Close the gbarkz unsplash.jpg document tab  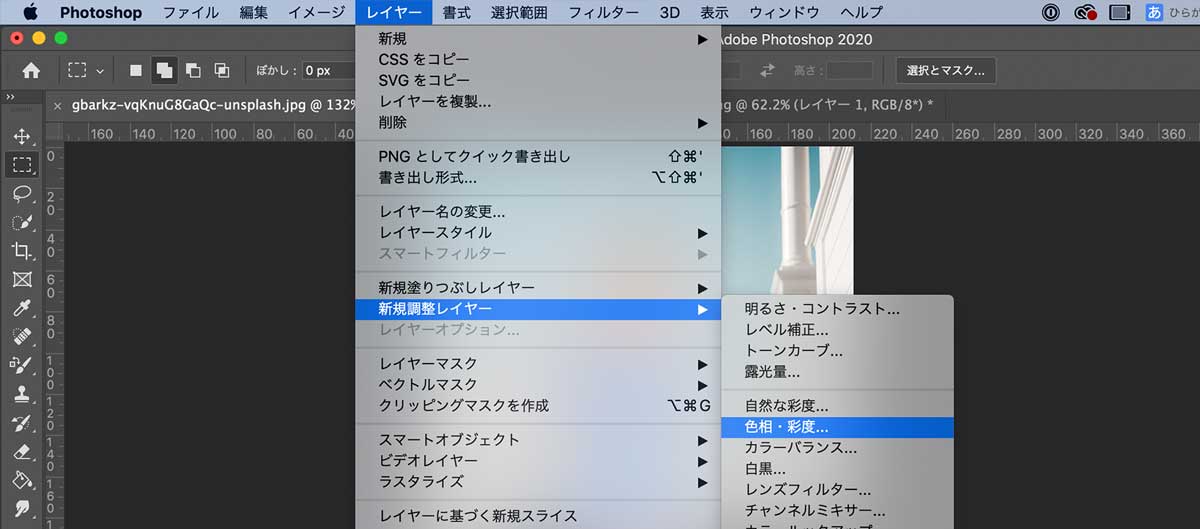(x=58, y=105)
